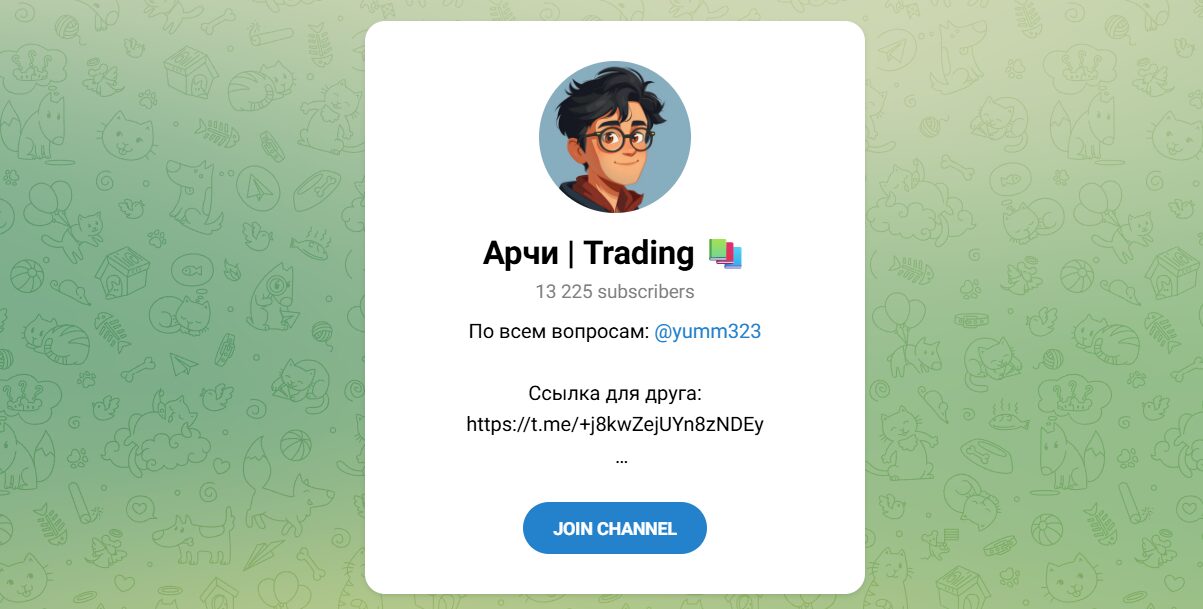Join the channel with the JOIN CHANNEL button
Viewport: 1203px width, 609px height.
(614, 528)
